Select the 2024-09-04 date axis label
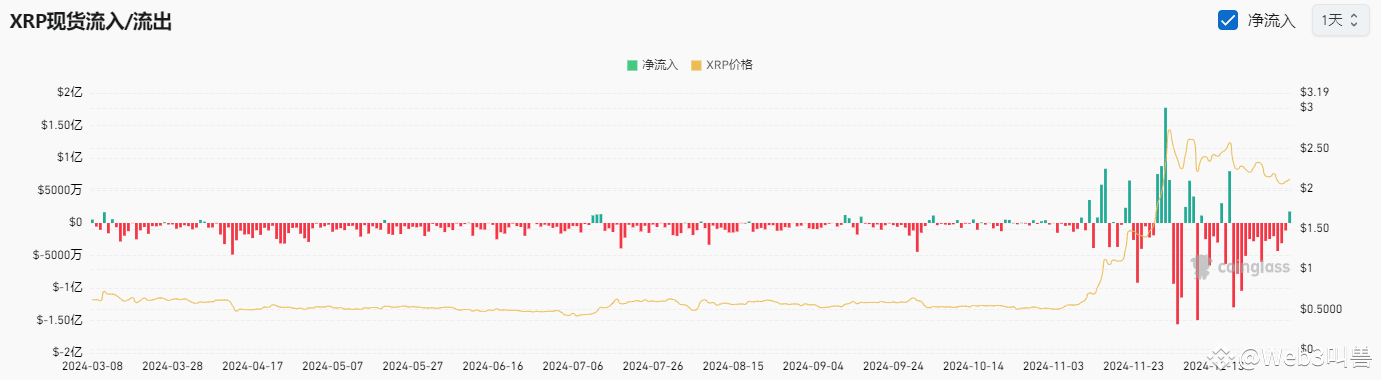 click(x=814, y=367)
